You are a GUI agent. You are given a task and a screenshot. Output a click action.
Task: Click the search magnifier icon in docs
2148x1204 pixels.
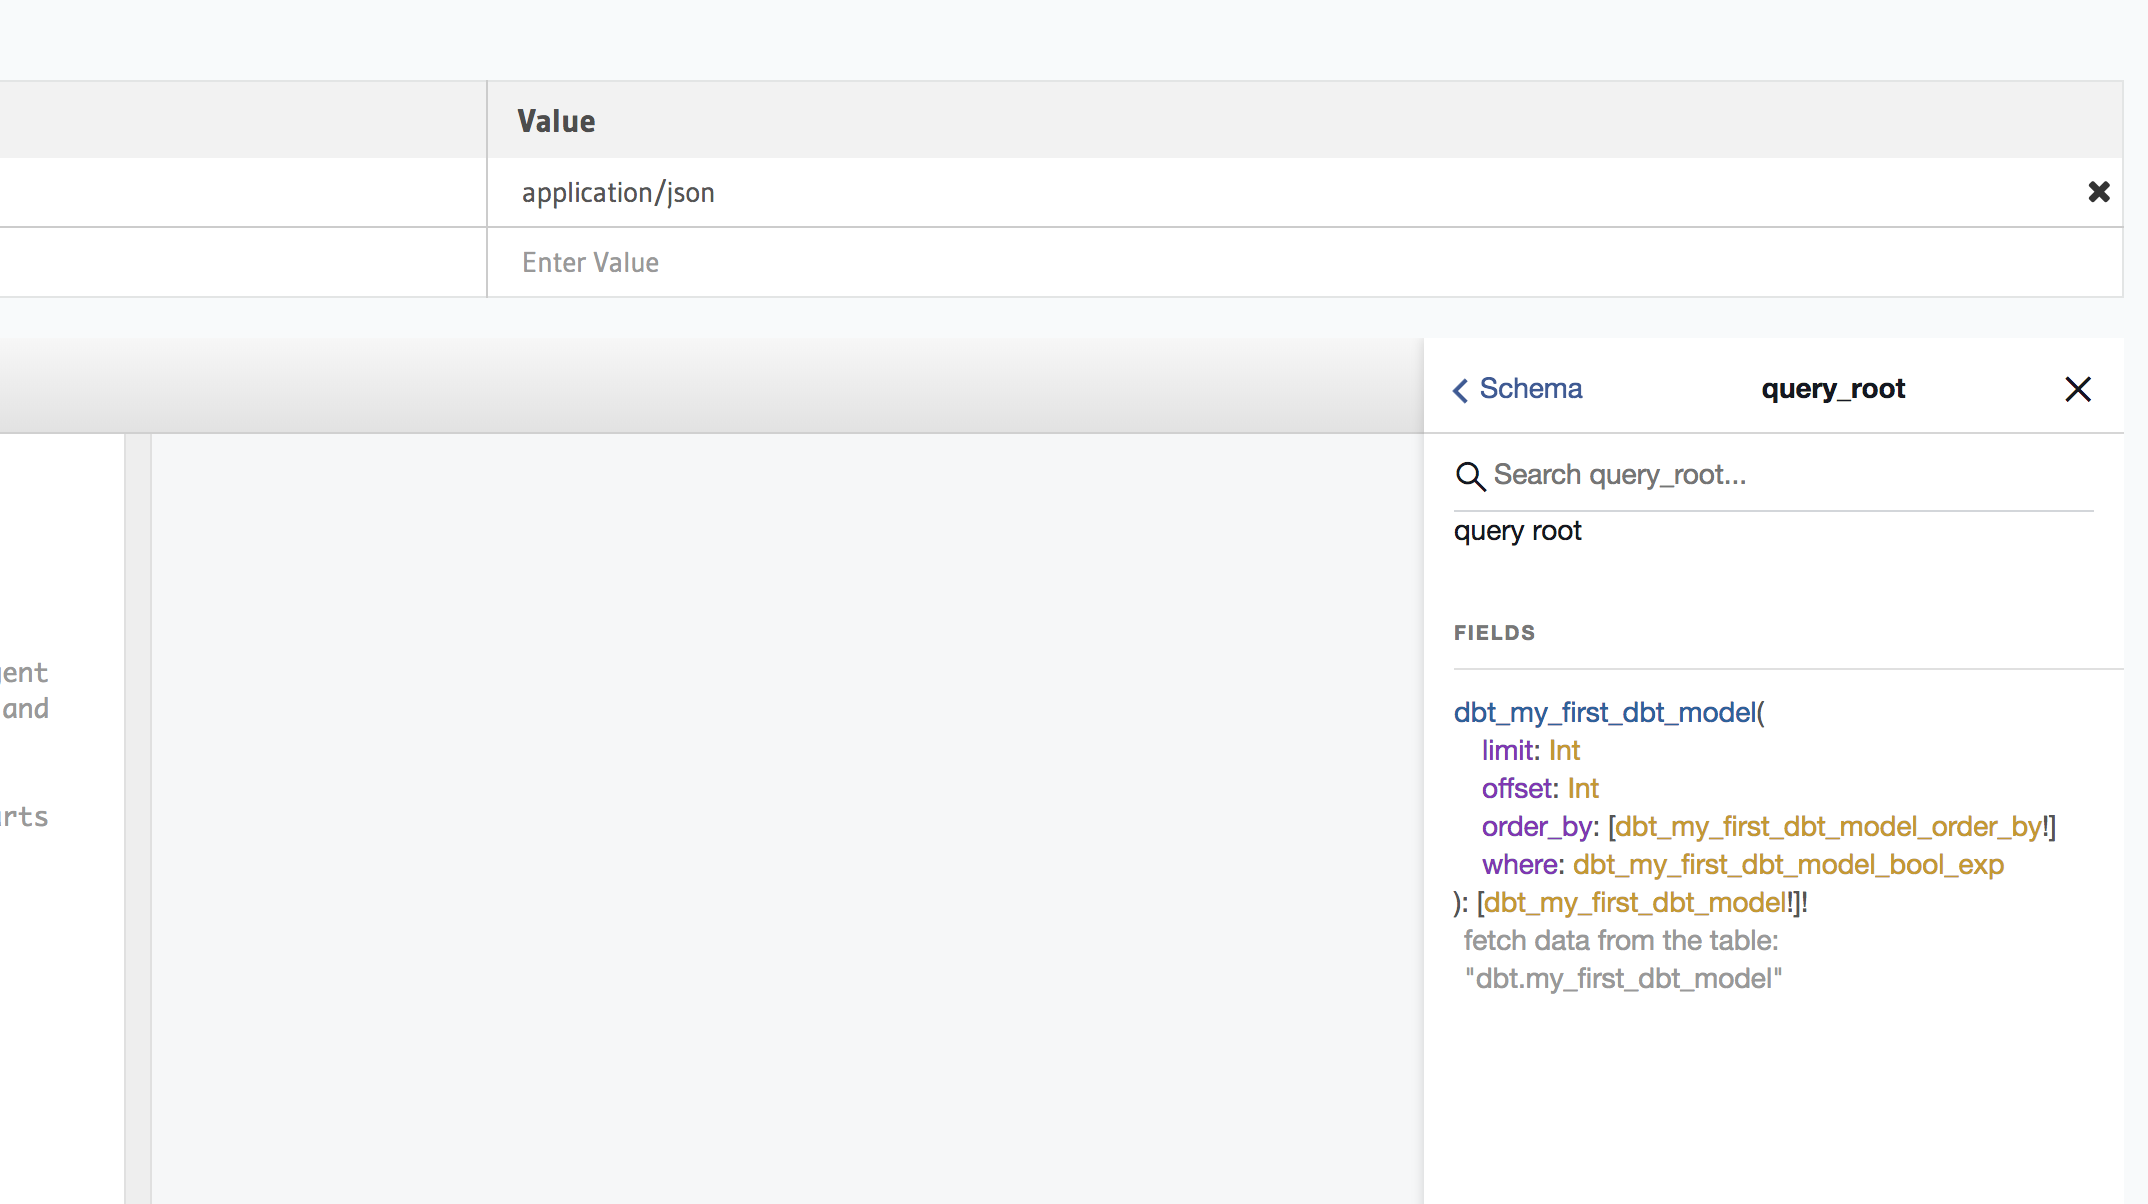(x=1469, y=476)
